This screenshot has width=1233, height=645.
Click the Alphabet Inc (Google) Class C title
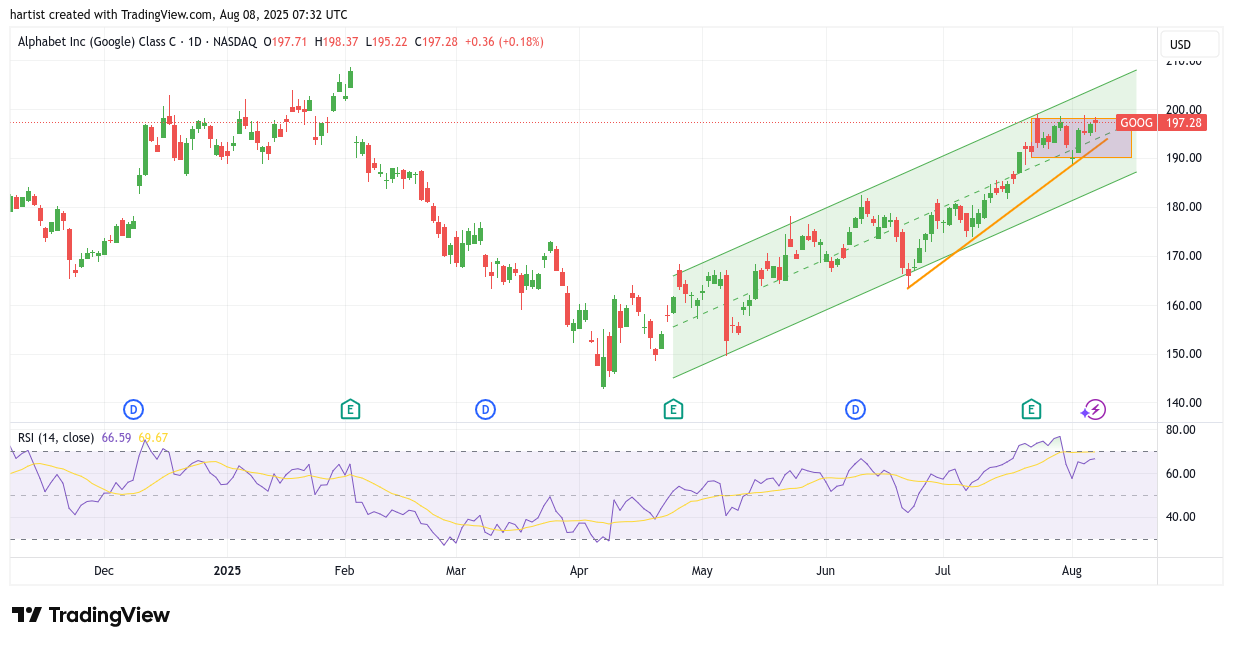96,42
